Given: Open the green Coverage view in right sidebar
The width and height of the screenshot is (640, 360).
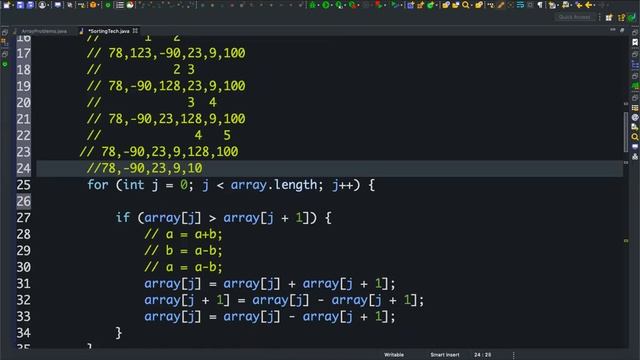Looking at the screenshot, I should tap(635, 86).
